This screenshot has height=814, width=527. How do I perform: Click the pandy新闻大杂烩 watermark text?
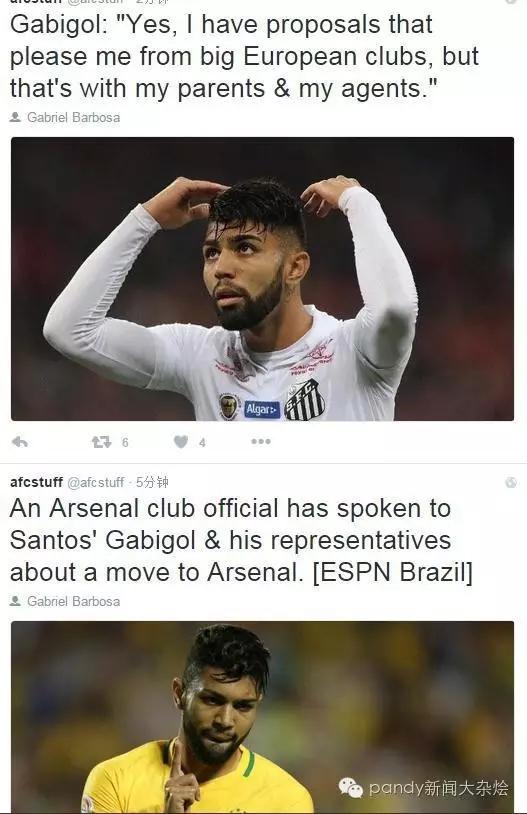439,788
